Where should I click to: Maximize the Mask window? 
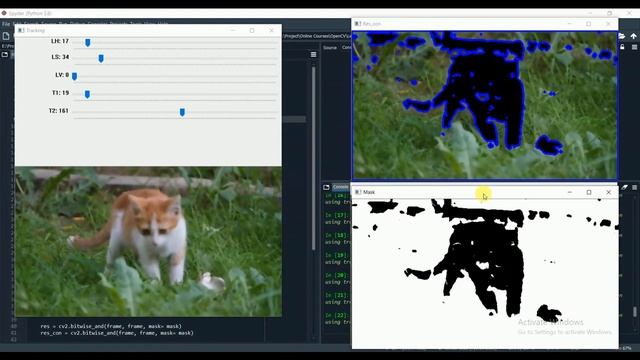[x=589, y=192]
